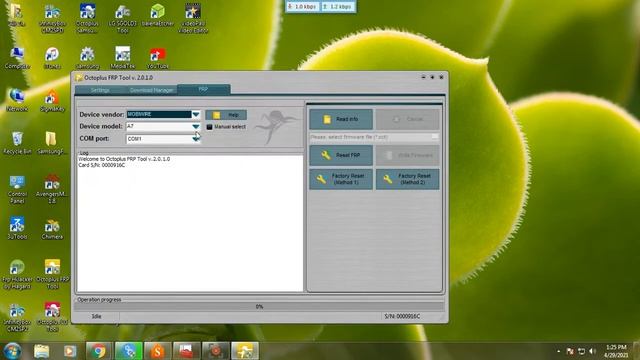The height and width of the screenshot is (360, 640).
Task: Switch to the Settings tab
Action: tap(100, 90)
